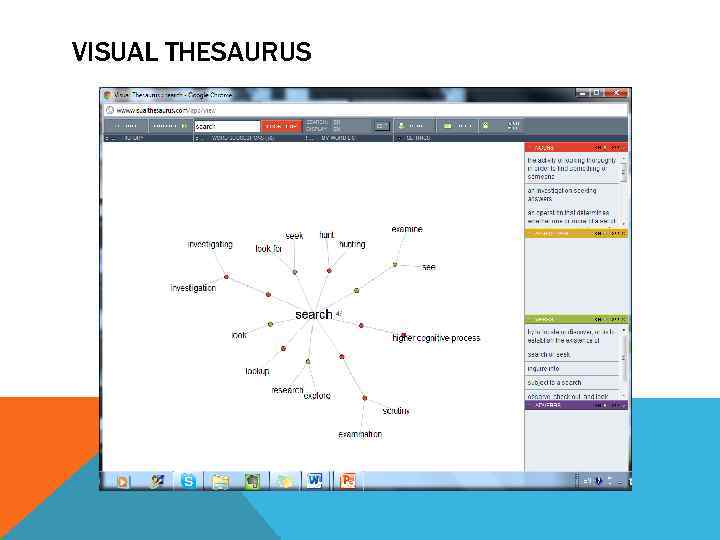Screen dimensions: 720x540
Task: Click meaning node joining research and explore
Action: coord(308,361)
